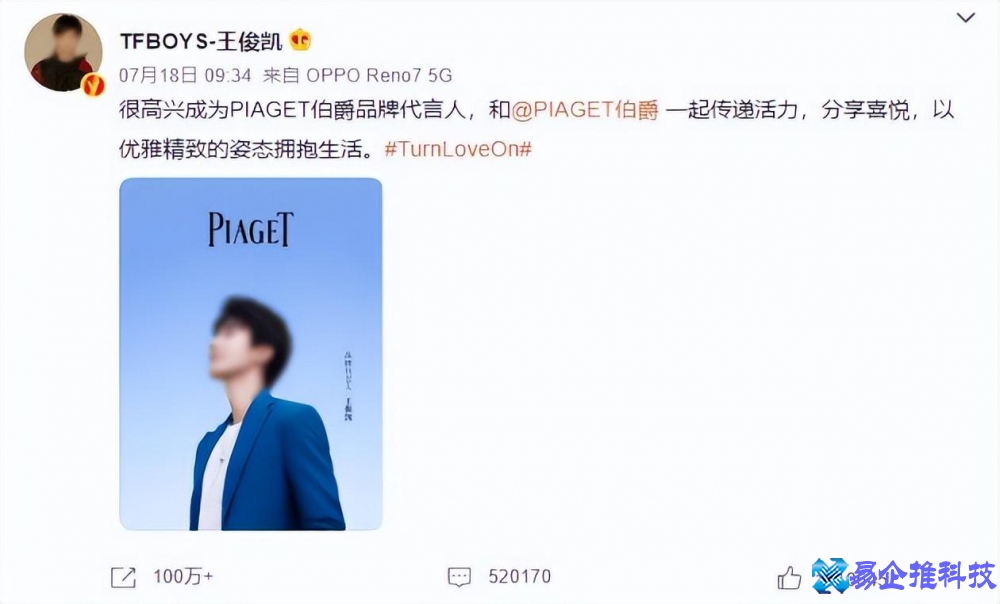Toggle the thumbs-up like icon
The width and height of the screenshot is (1000, 604).
pyautogui.click(x=790, y=578)
